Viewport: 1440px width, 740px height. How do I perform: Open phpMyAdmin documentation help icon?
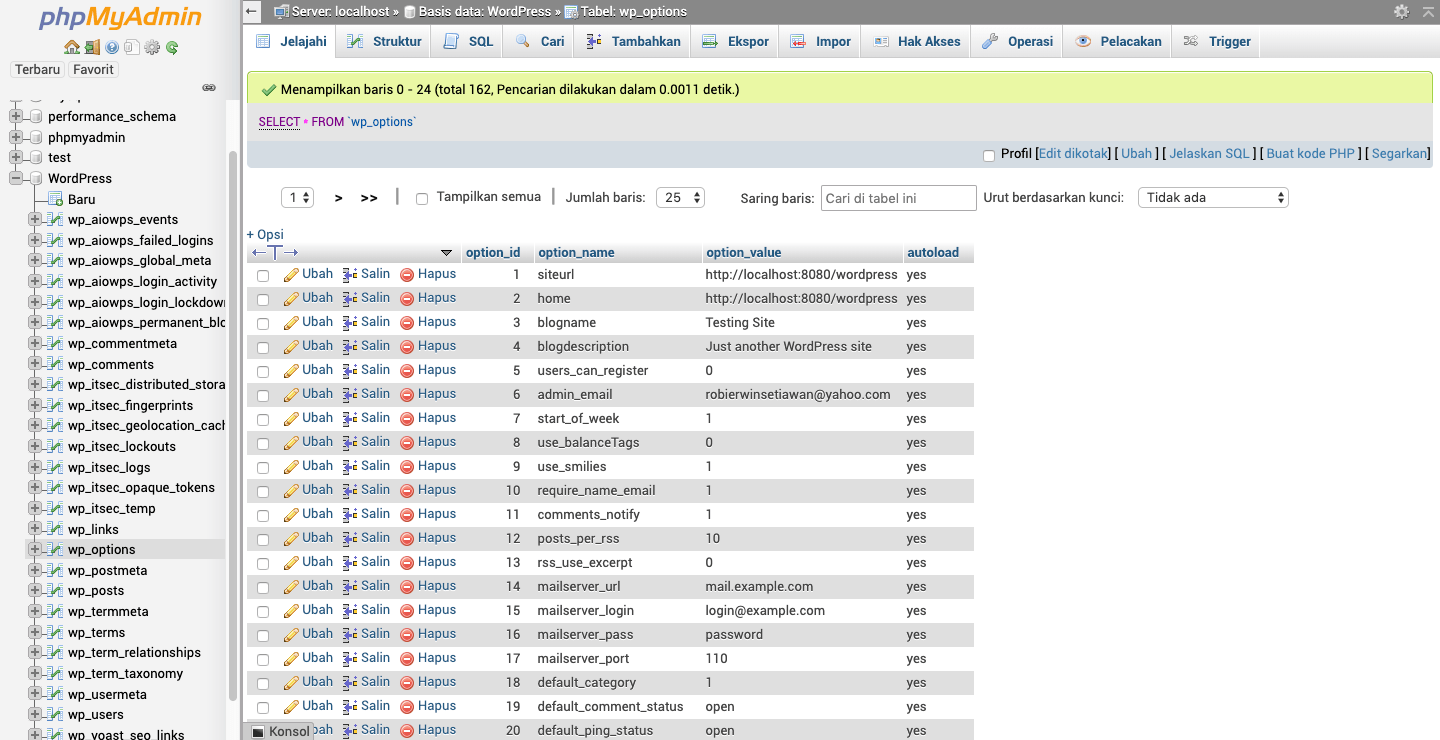[112, 47]
